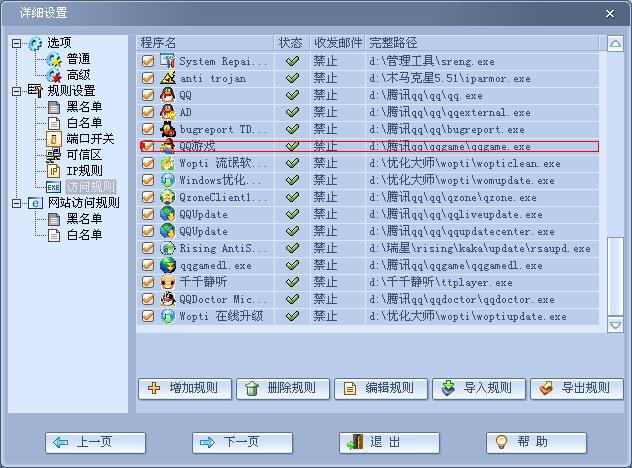Image resolution: width=632 pixels, height=468 pixels.
Task: Select 黑名单 under 规则设置
Action: pos(84,107)
